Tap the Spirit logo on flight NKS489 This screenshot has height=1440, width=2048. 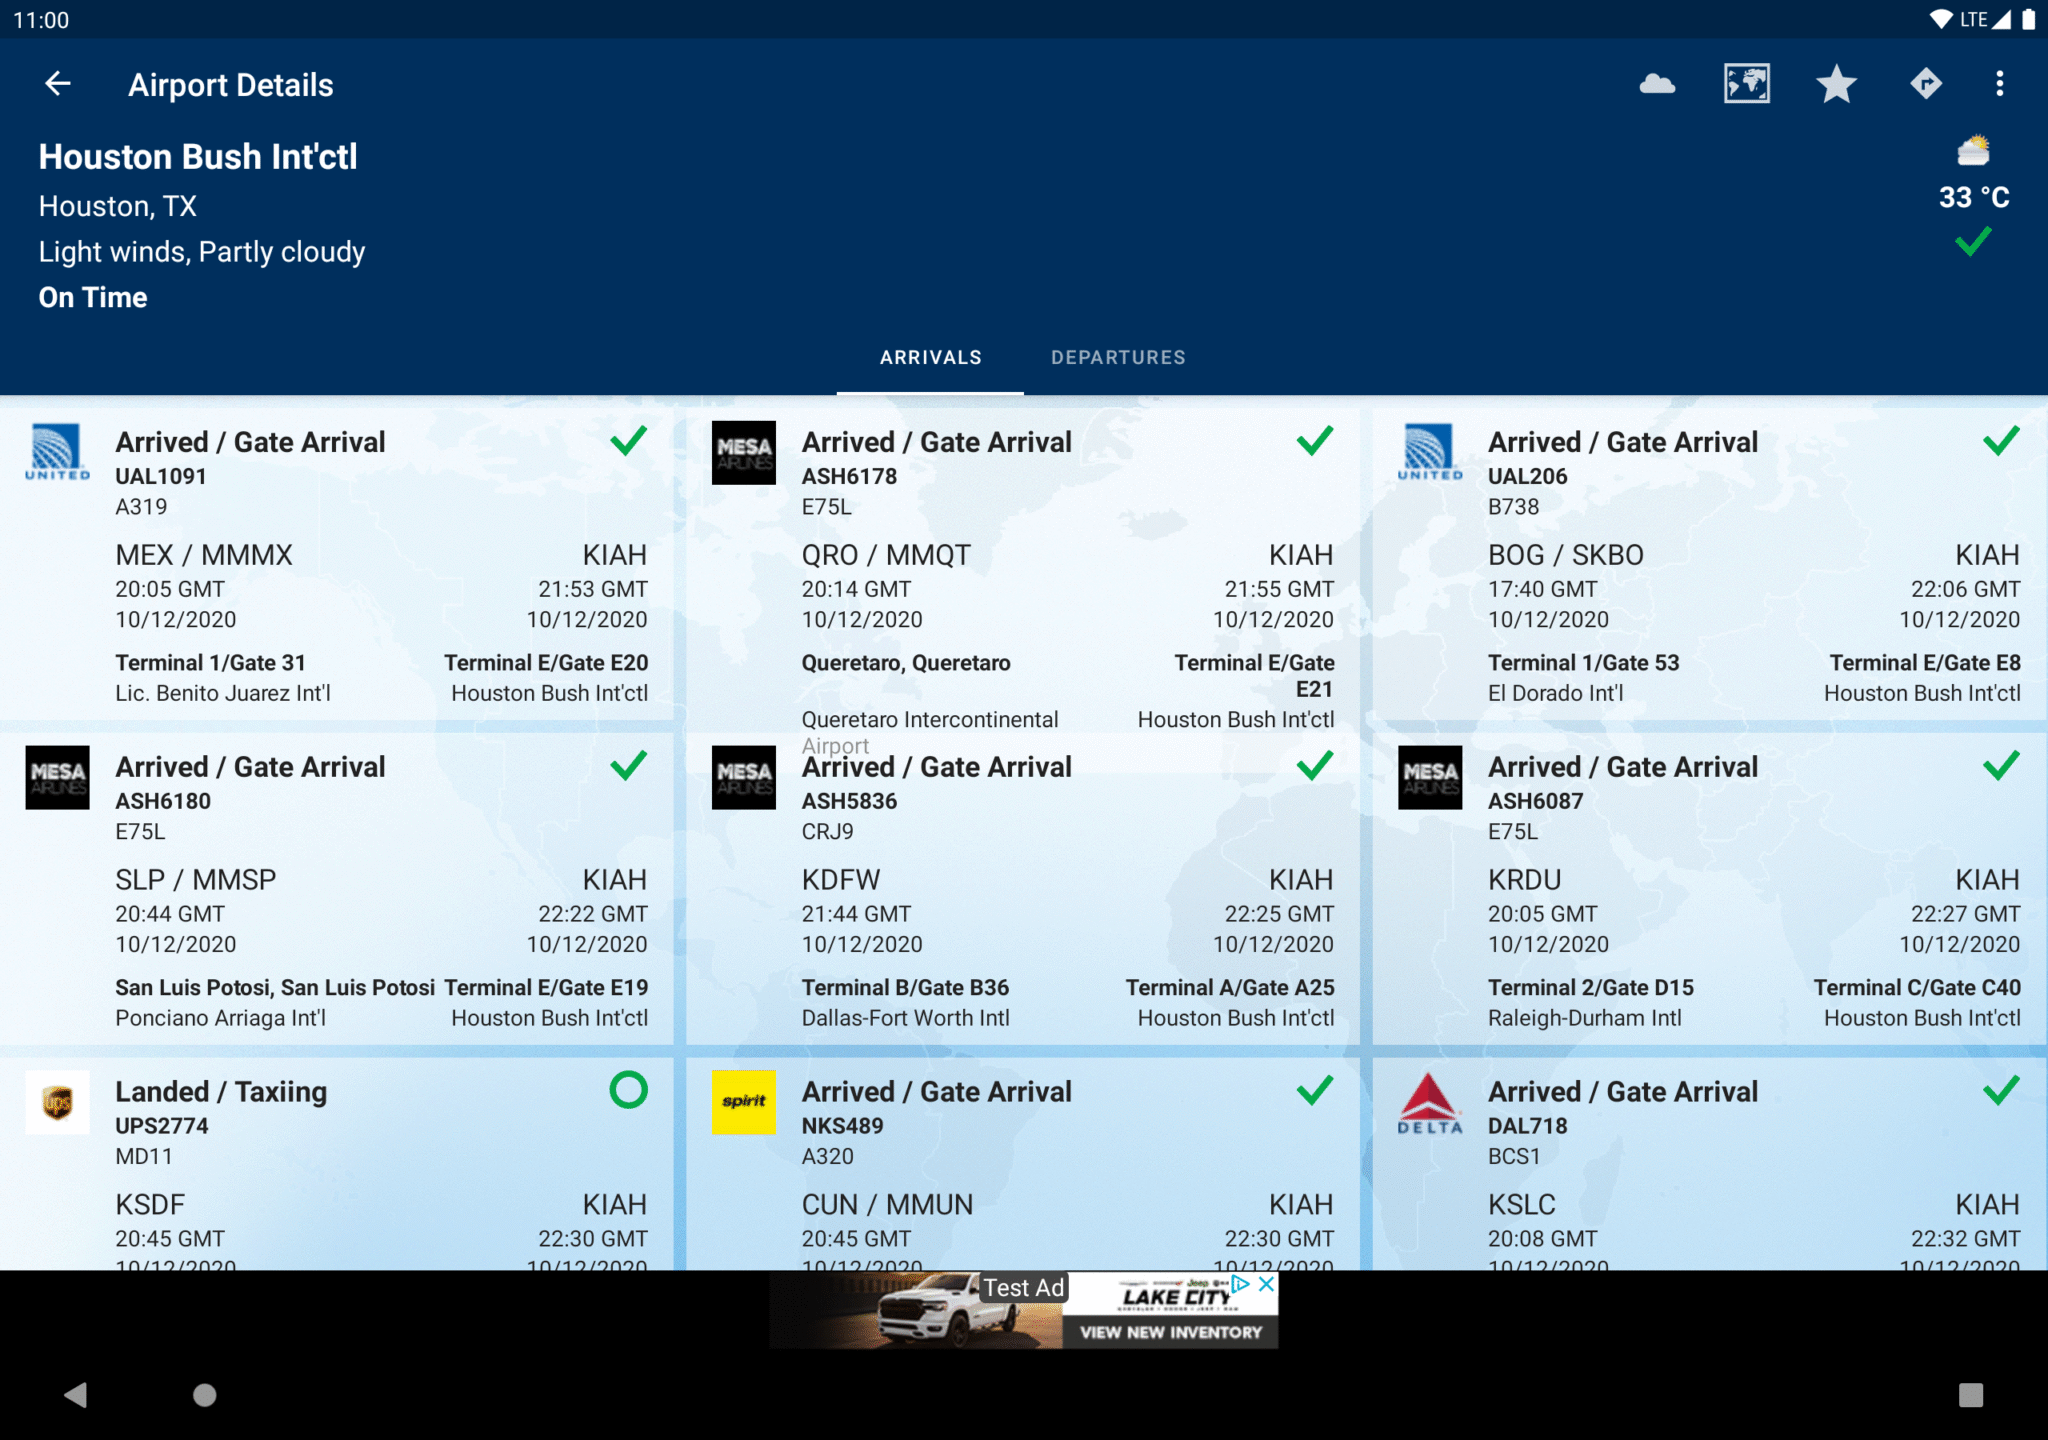point(743,1103)
